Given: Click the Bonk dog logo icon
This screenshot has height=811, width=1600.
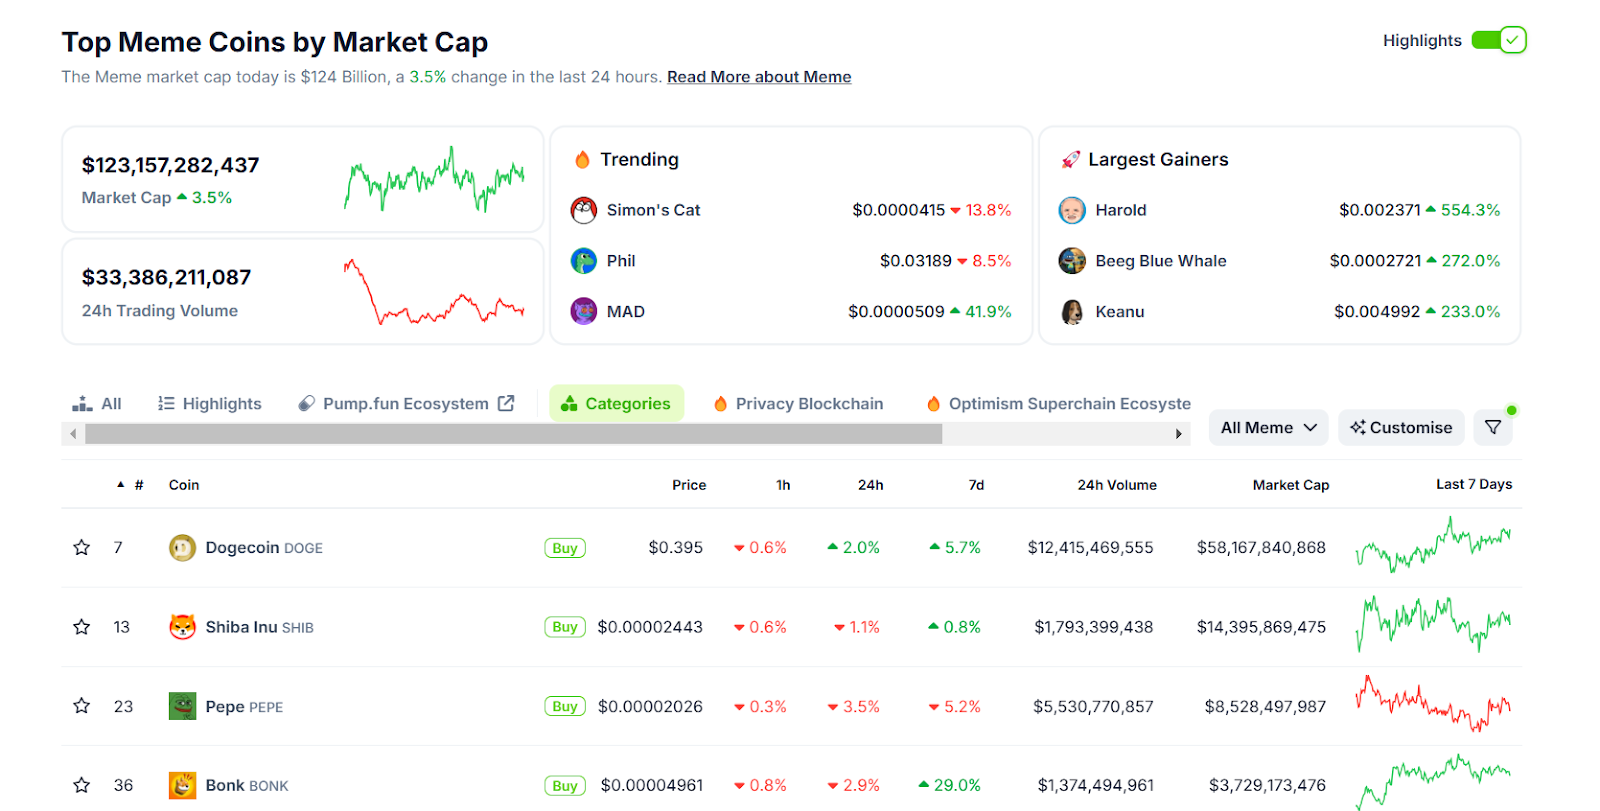Looking at the screenshot, I should [182, 785].
